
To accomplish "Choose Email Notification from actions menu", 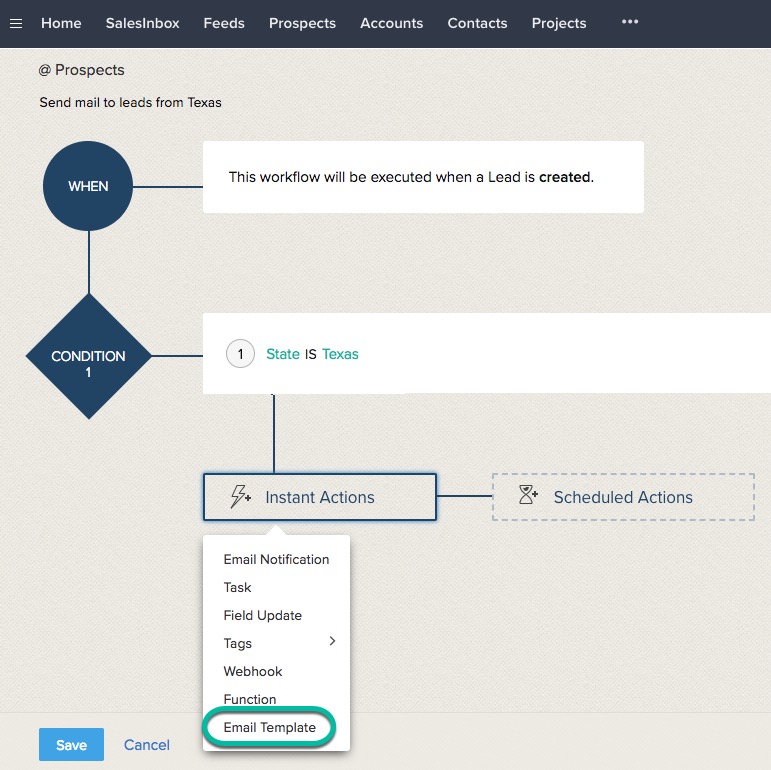I will pyautogui.click(x=276, y=559).
